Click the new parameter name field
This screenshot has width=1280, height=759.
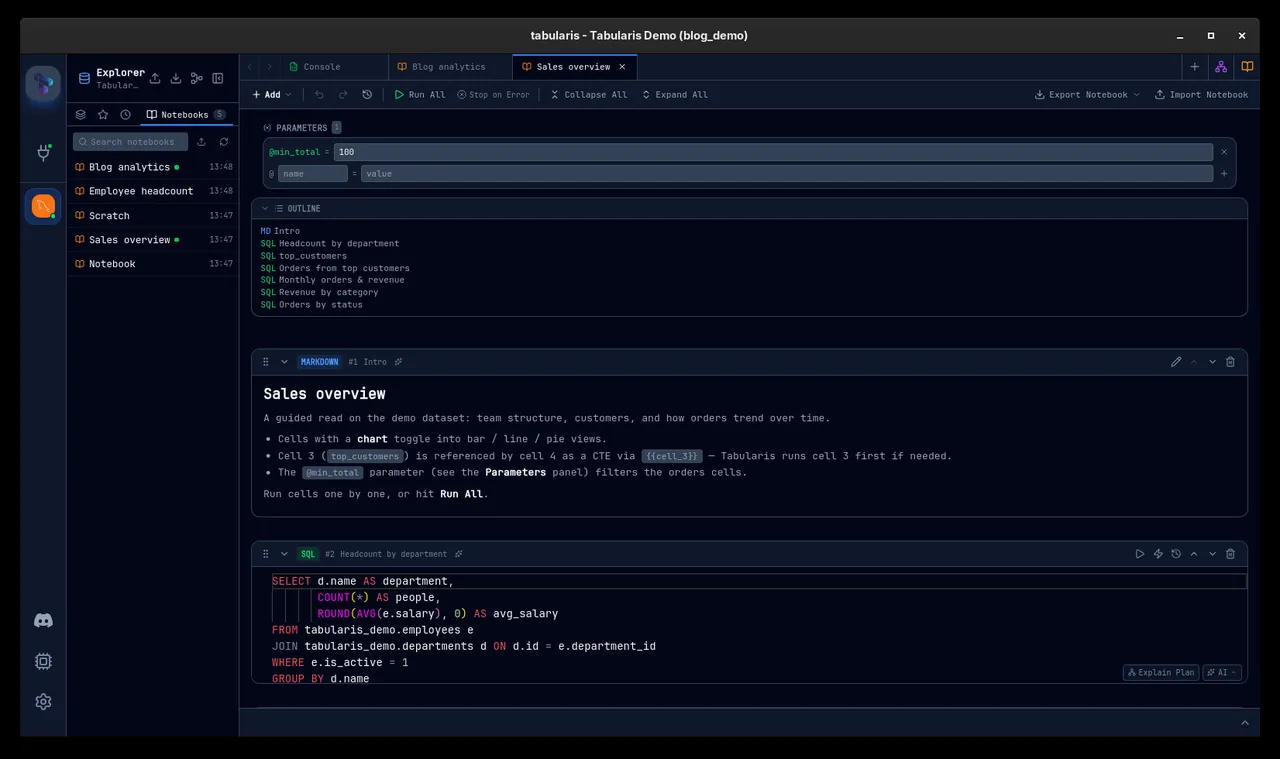312,174
